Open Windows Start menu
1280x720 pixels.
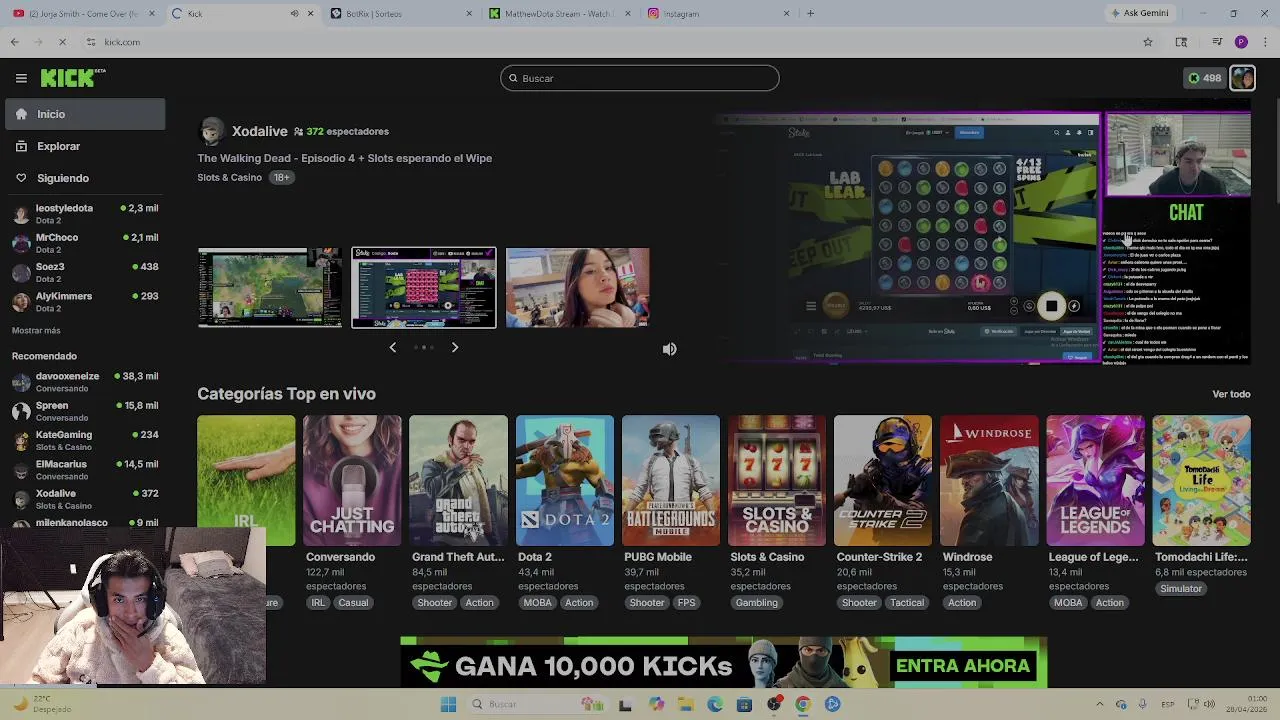pos(448,704)
